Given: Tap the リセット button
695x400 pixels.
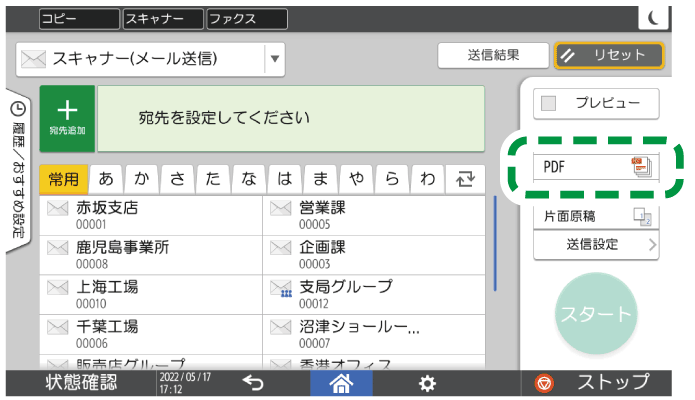Looking at the screenshot, I should (609, 55).
